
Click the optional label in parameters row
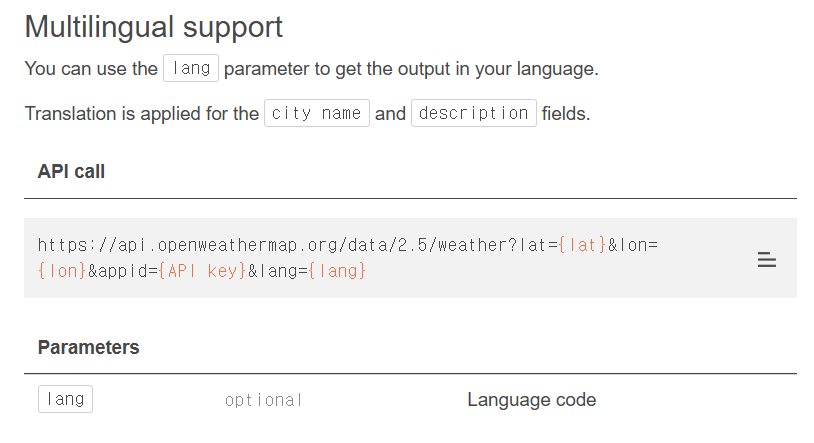263,400
